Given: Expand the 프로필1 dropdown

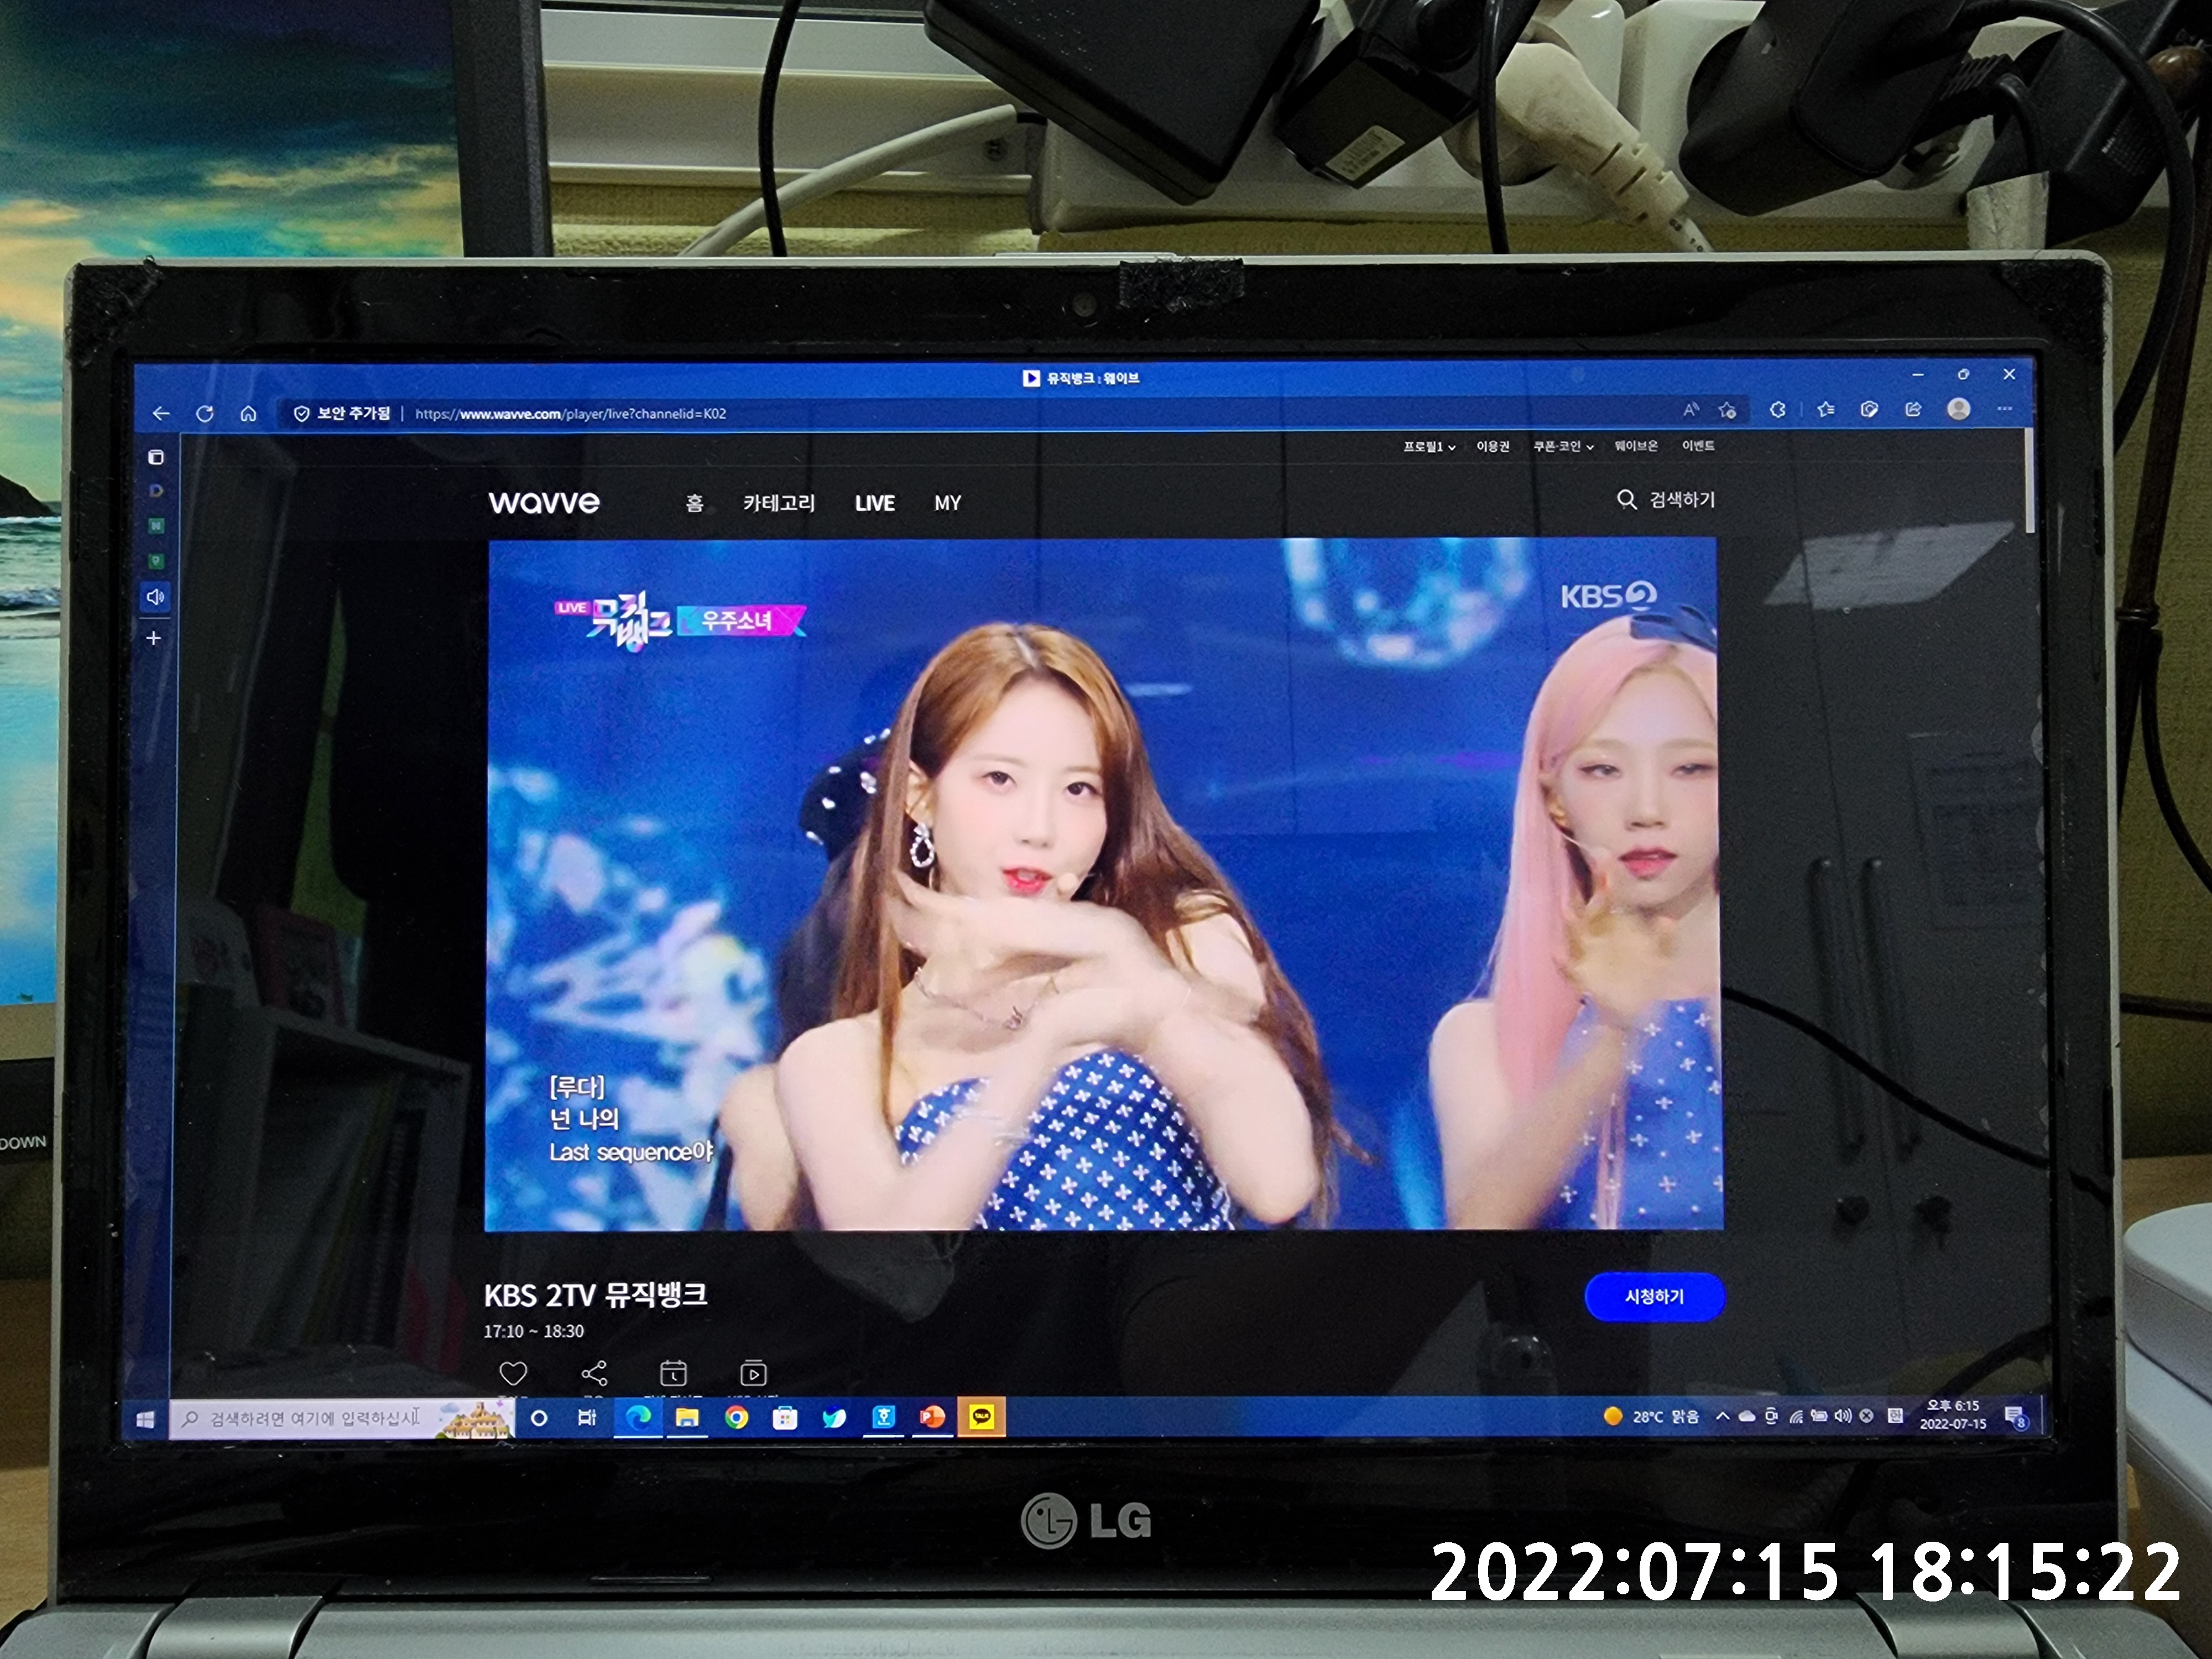Looking at the screenshot, I should pyautogui.click(x=1429, y=447).
